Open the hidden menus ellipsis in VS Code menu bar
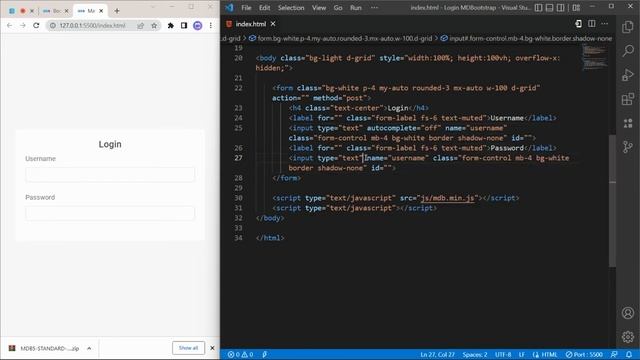The width and height of the screenshot is (640, 360). click(374, 7)
